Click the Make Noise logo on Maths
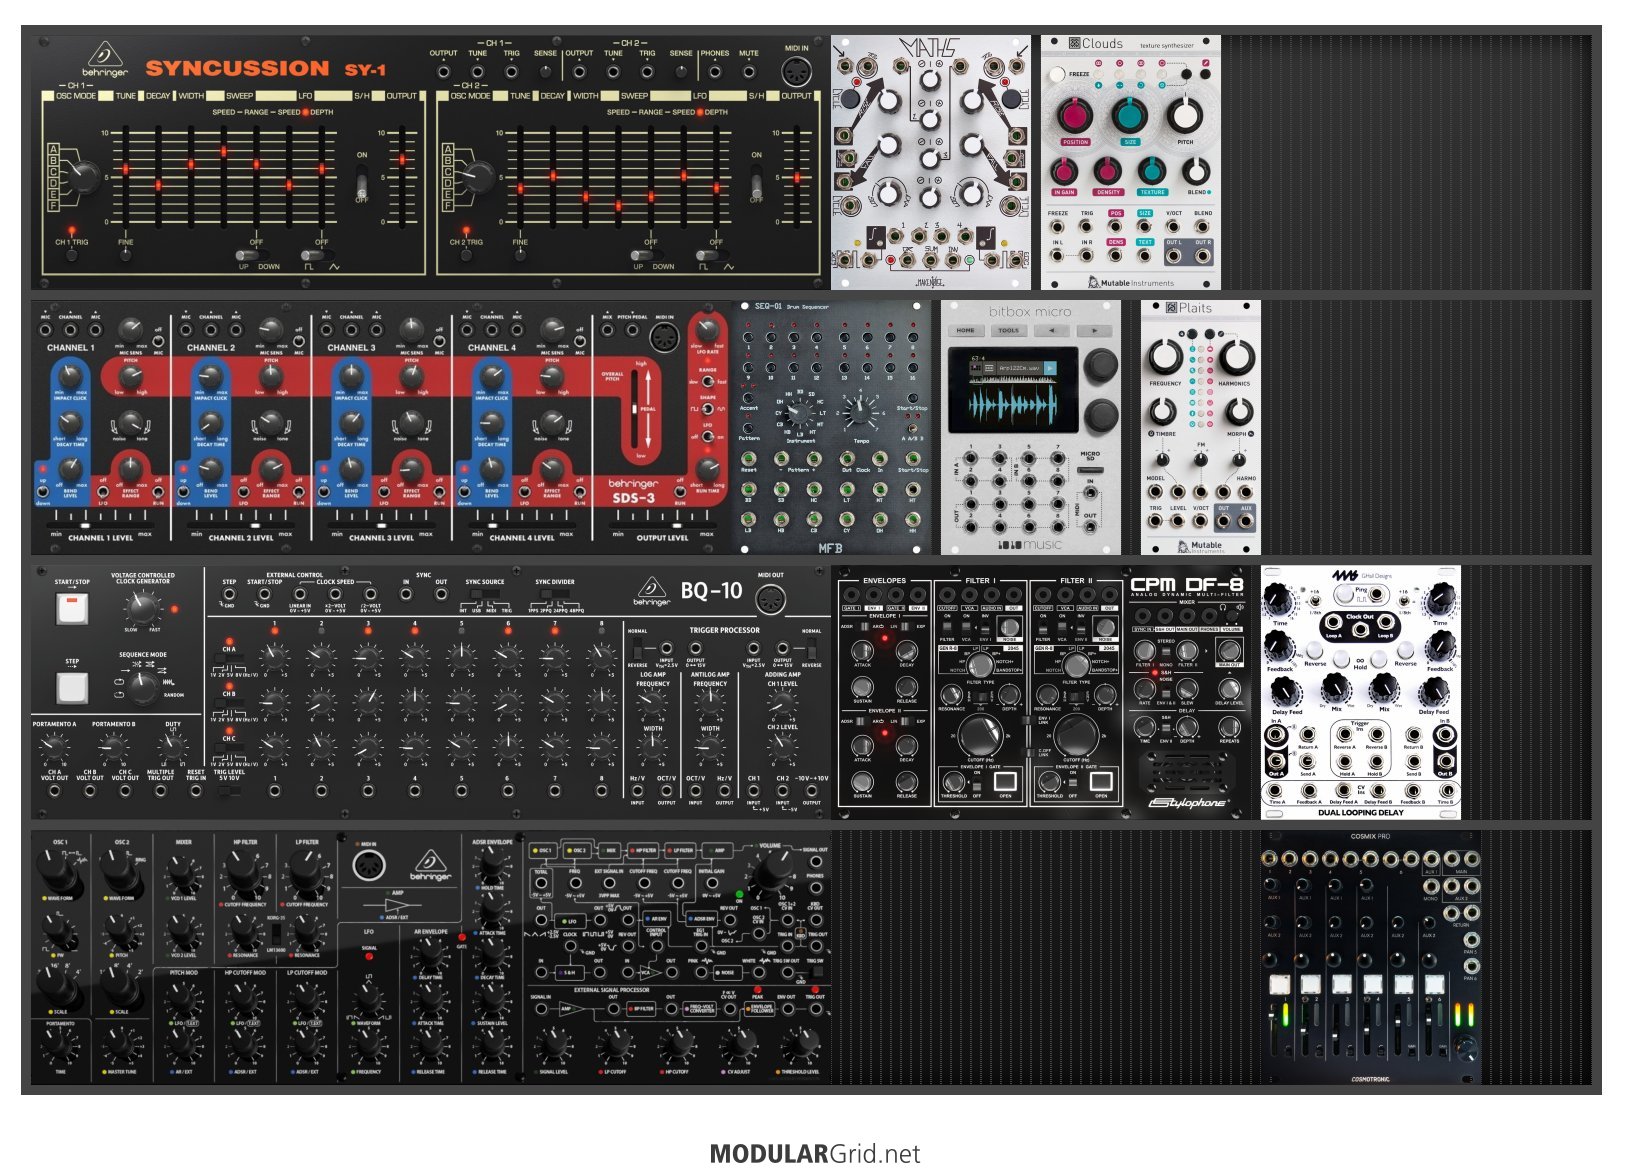 [931, 282]
